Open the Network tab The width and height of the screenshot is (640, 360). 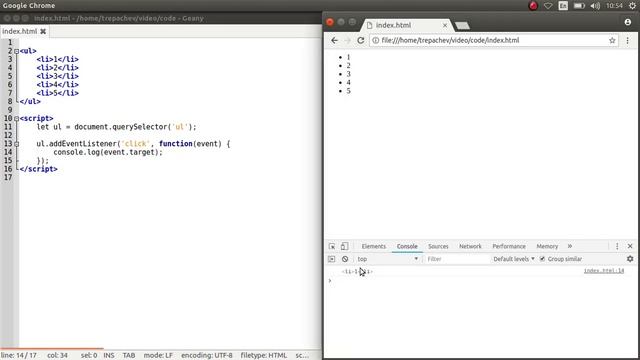click(x=470, y=247)
